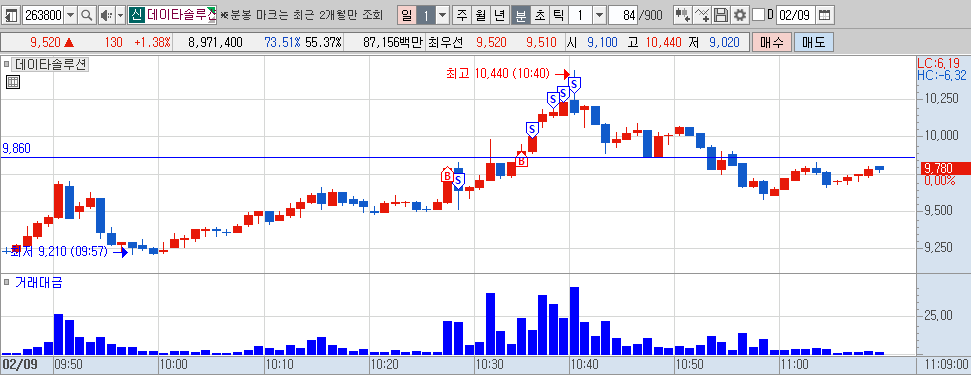Screen dimensions: 971x375
Task: Switch to seconds 초 chart period
Action: pyautogui.click(x=540, y=15)
